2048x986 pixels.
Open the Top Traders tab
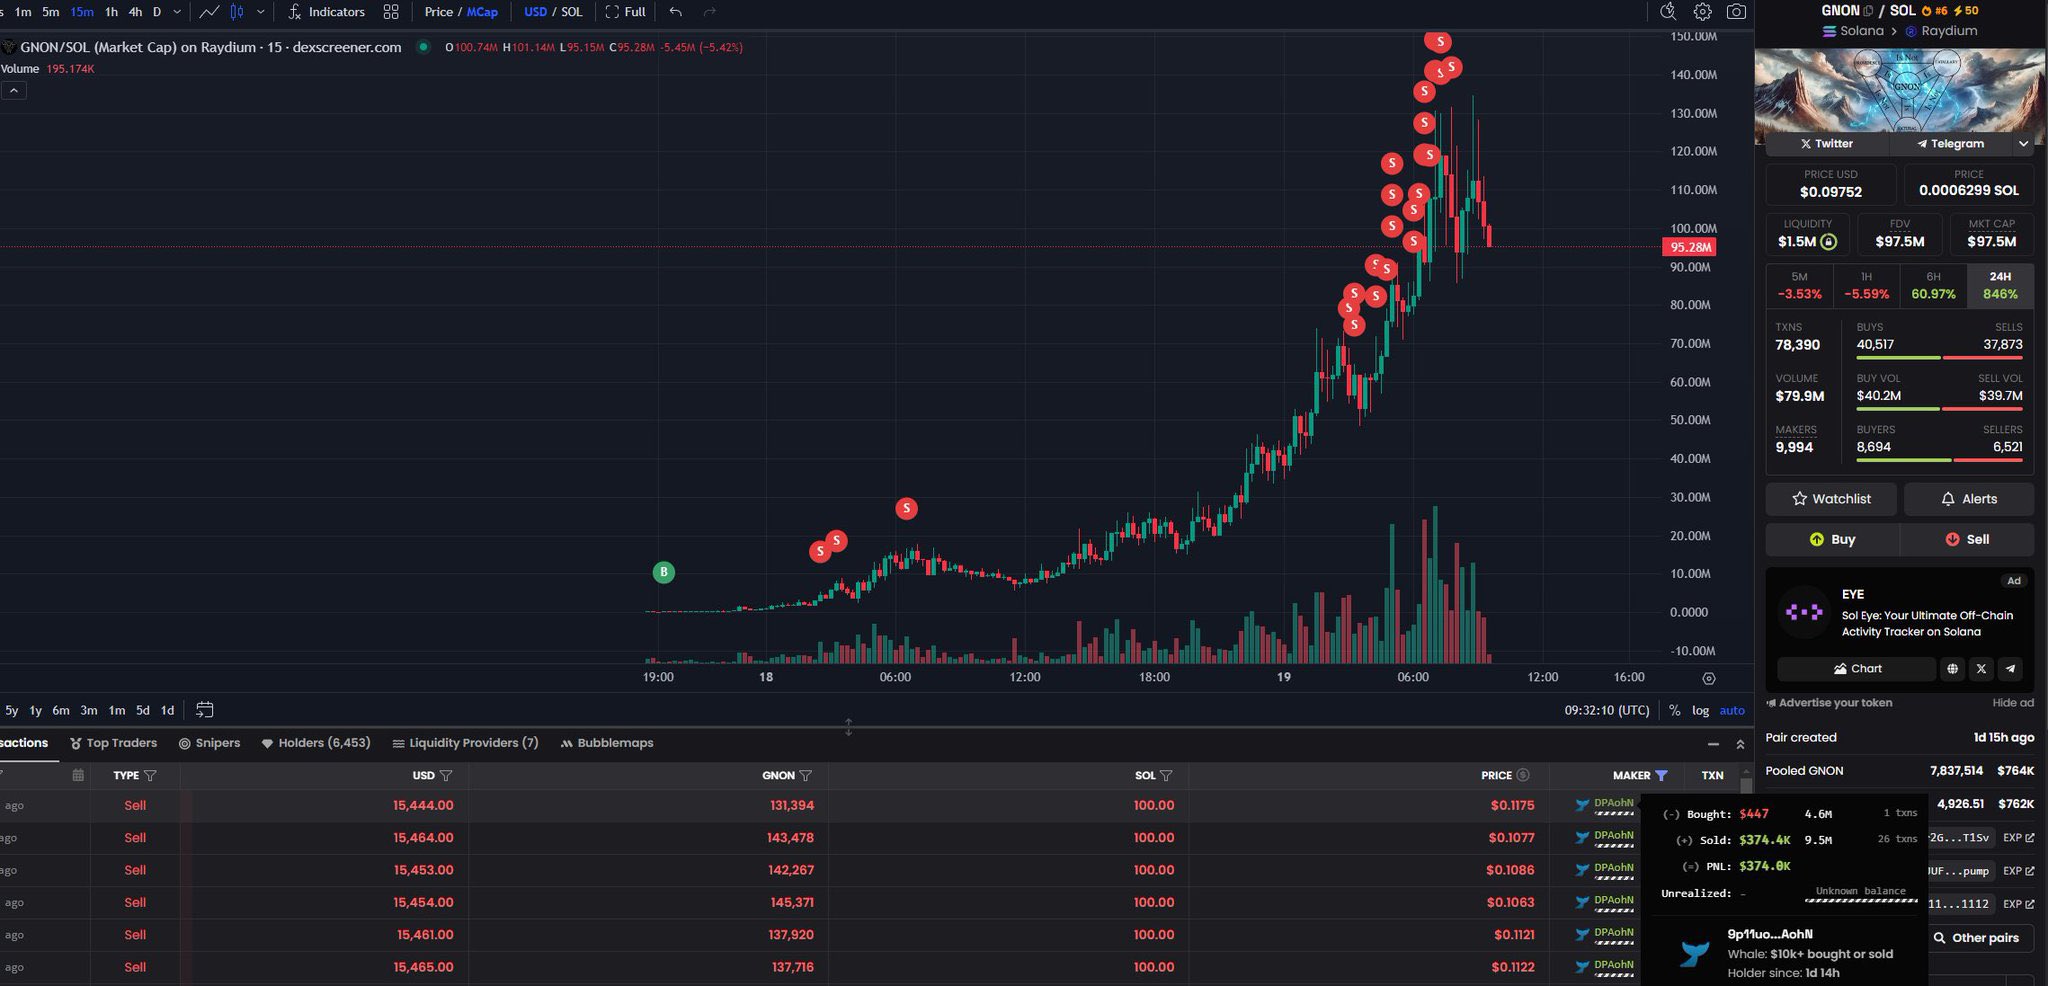click(x=114, y=743)
